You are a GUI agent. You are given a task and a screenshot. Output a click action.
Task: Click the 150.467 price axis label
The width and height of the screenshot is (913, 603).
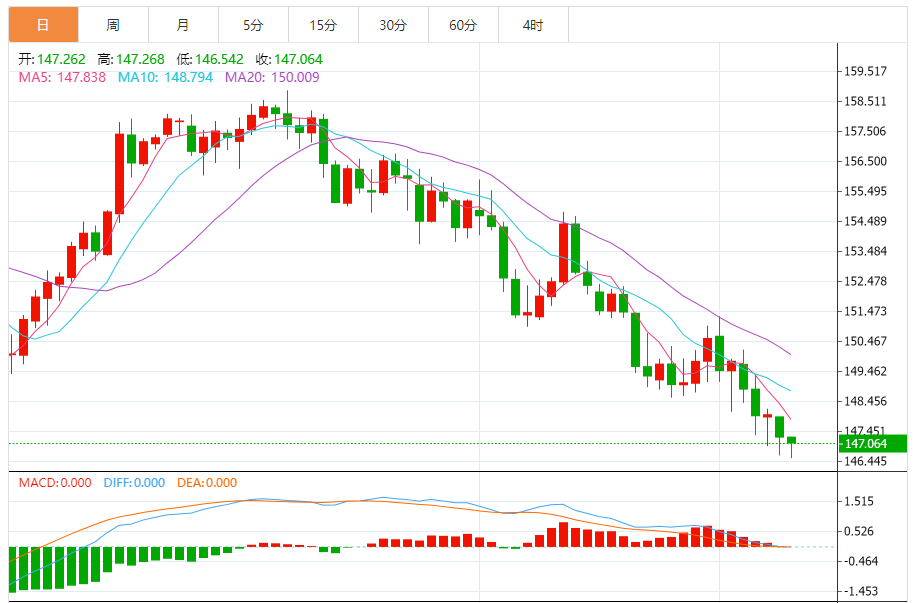coord(866,341)
